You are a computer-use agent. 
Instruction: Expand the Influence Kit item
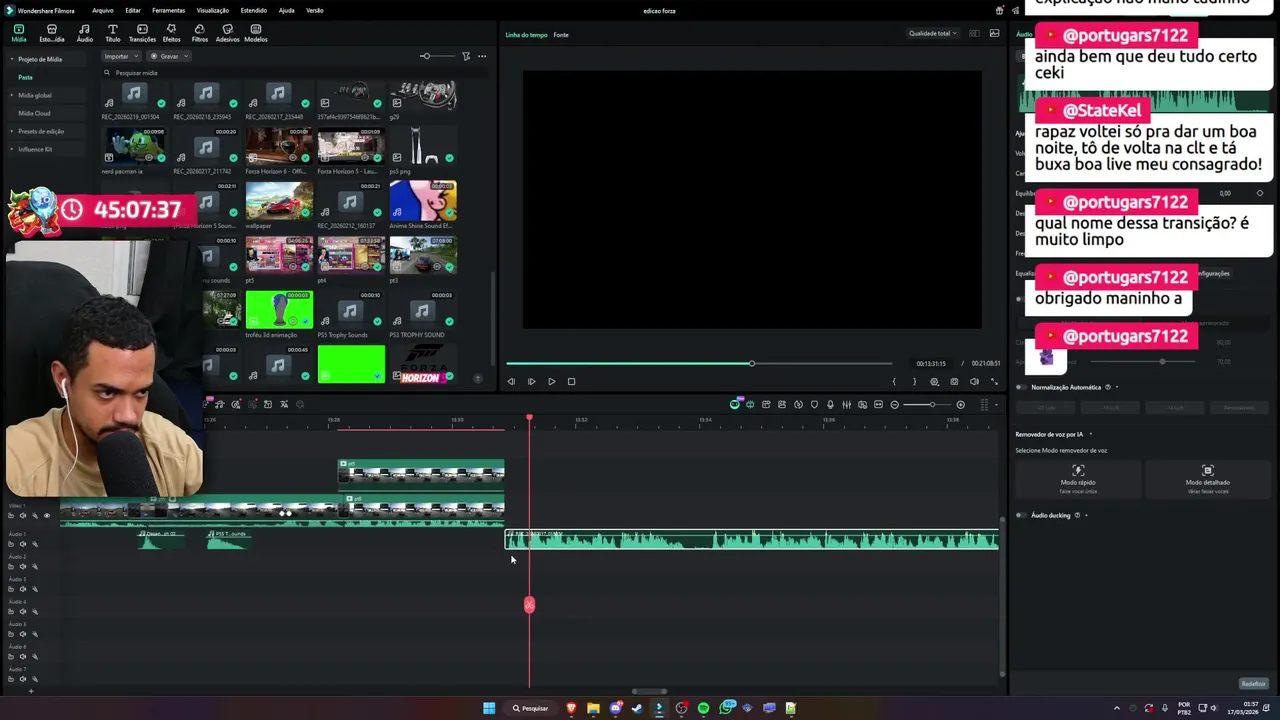point(12,149)
